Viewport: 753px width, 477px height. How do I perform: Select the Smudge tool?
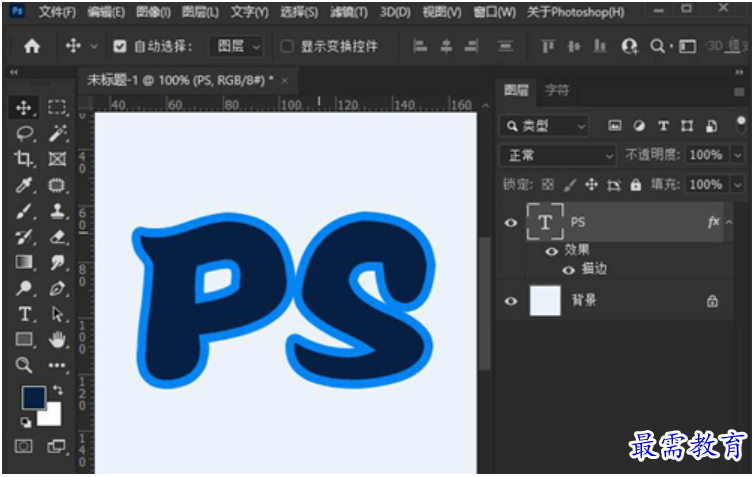(x=57, y=262)
